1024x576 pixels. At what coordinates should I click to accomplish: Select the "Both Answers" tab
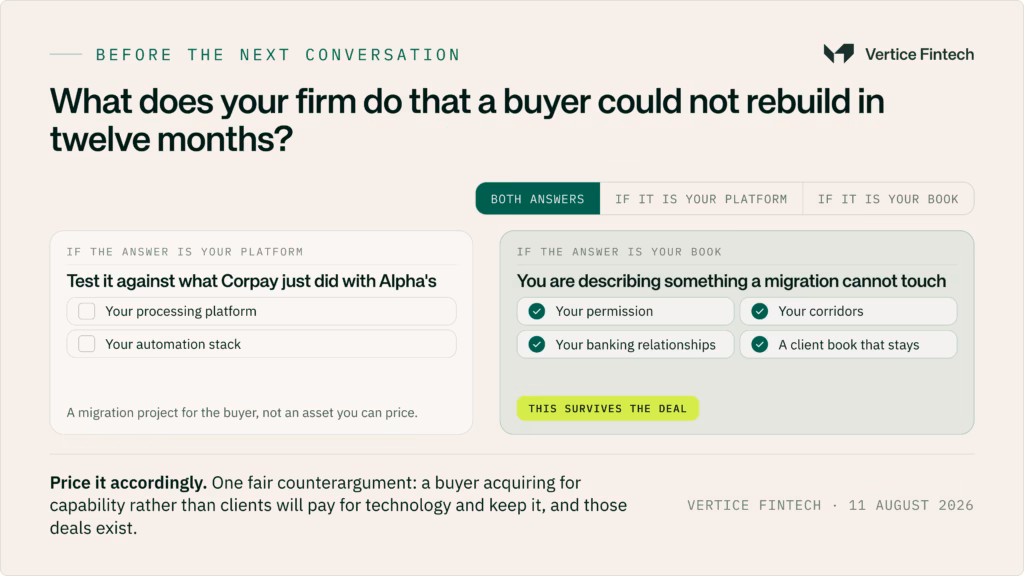537,199
